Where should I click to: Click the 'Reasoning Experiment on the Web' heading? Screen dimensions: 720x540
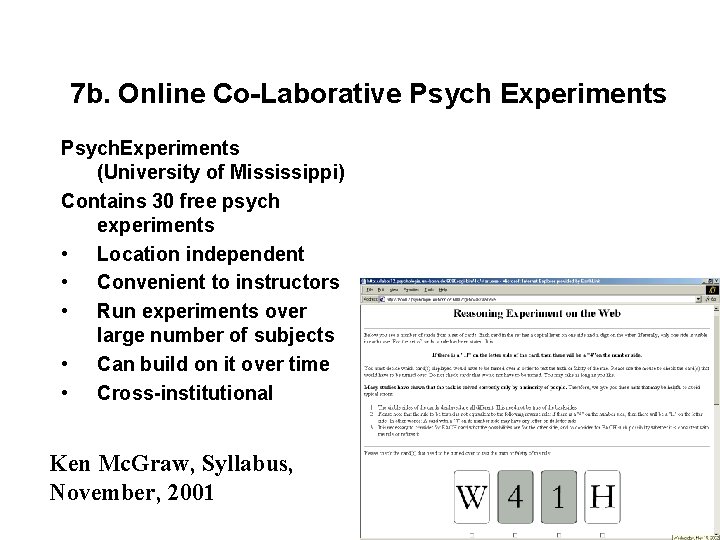[536, 314]
